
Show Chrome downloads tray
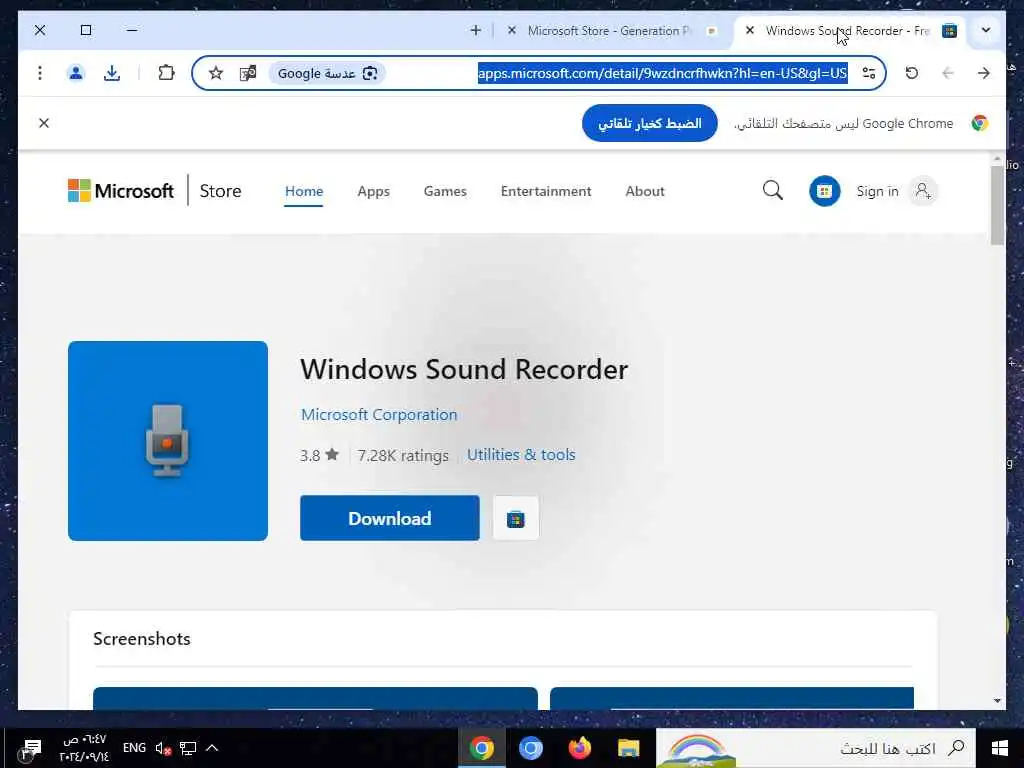pos(112,73)
